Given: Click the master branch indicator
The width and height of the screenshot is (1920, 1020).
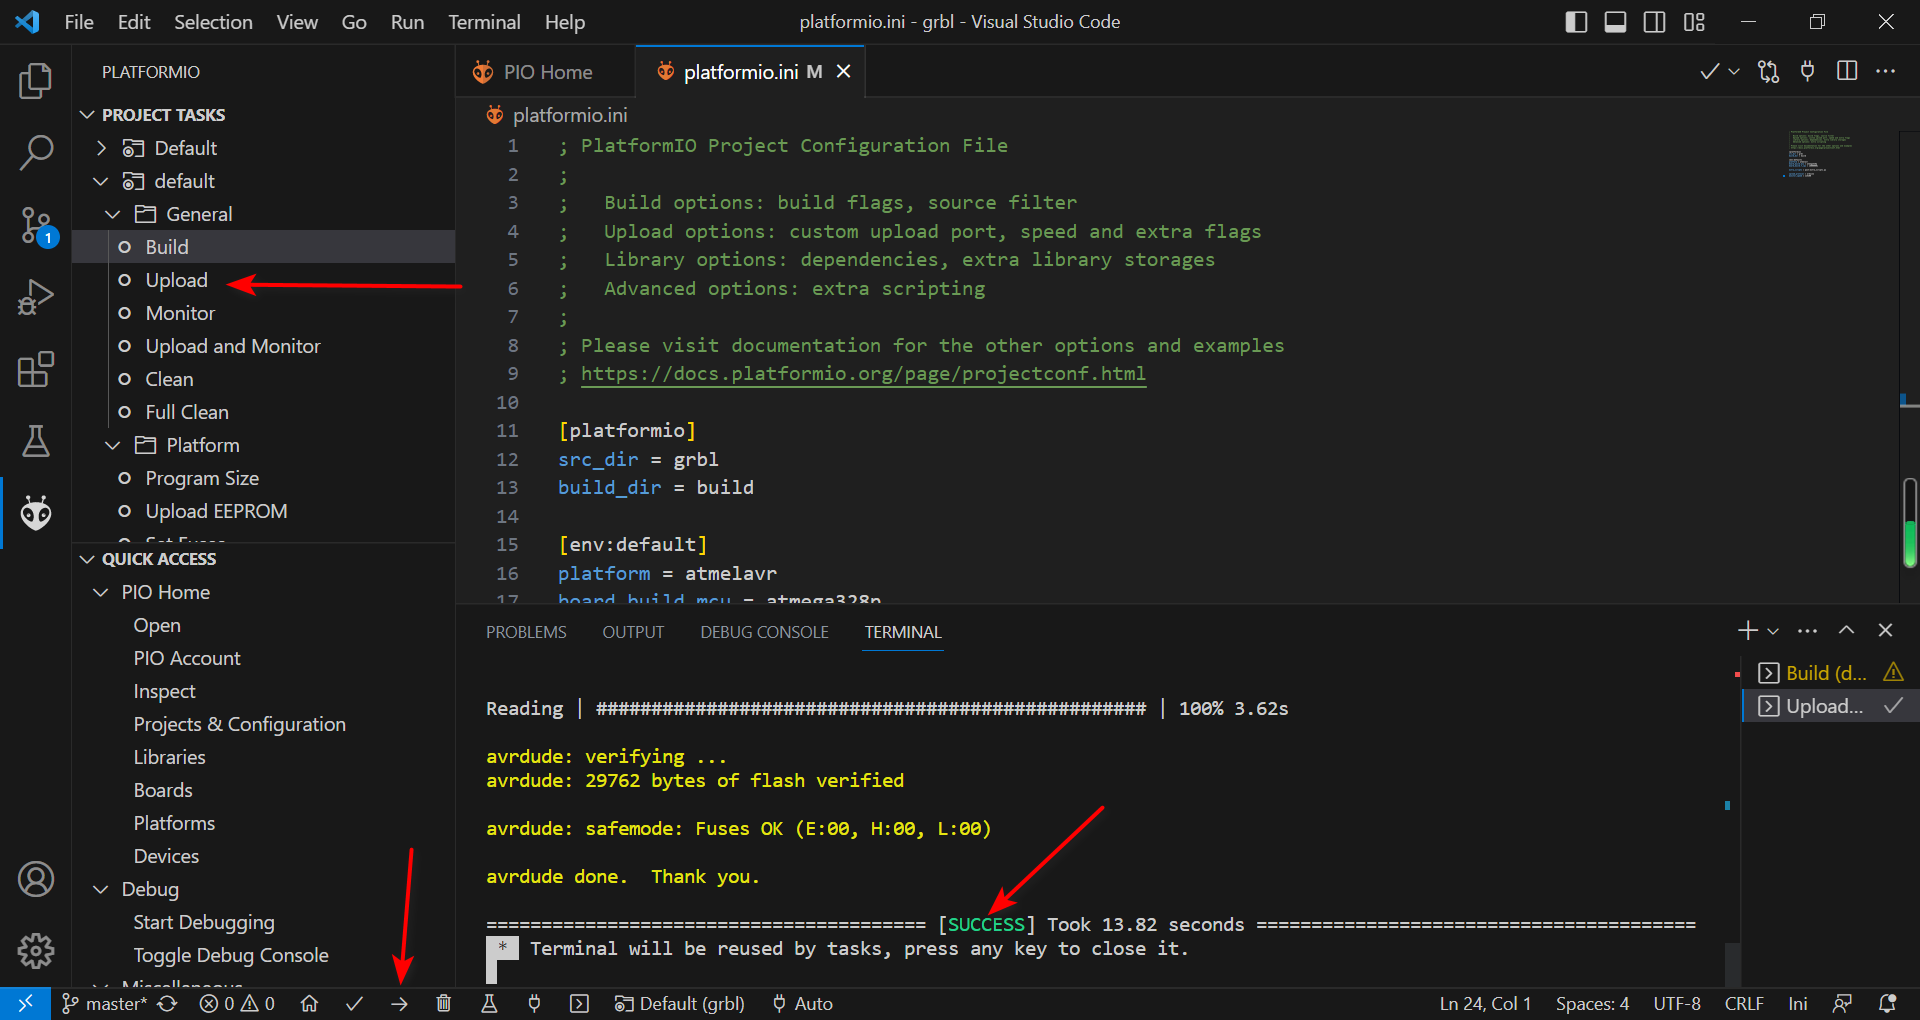Looking at the screenshot, I should click(x=104, y=1004).
